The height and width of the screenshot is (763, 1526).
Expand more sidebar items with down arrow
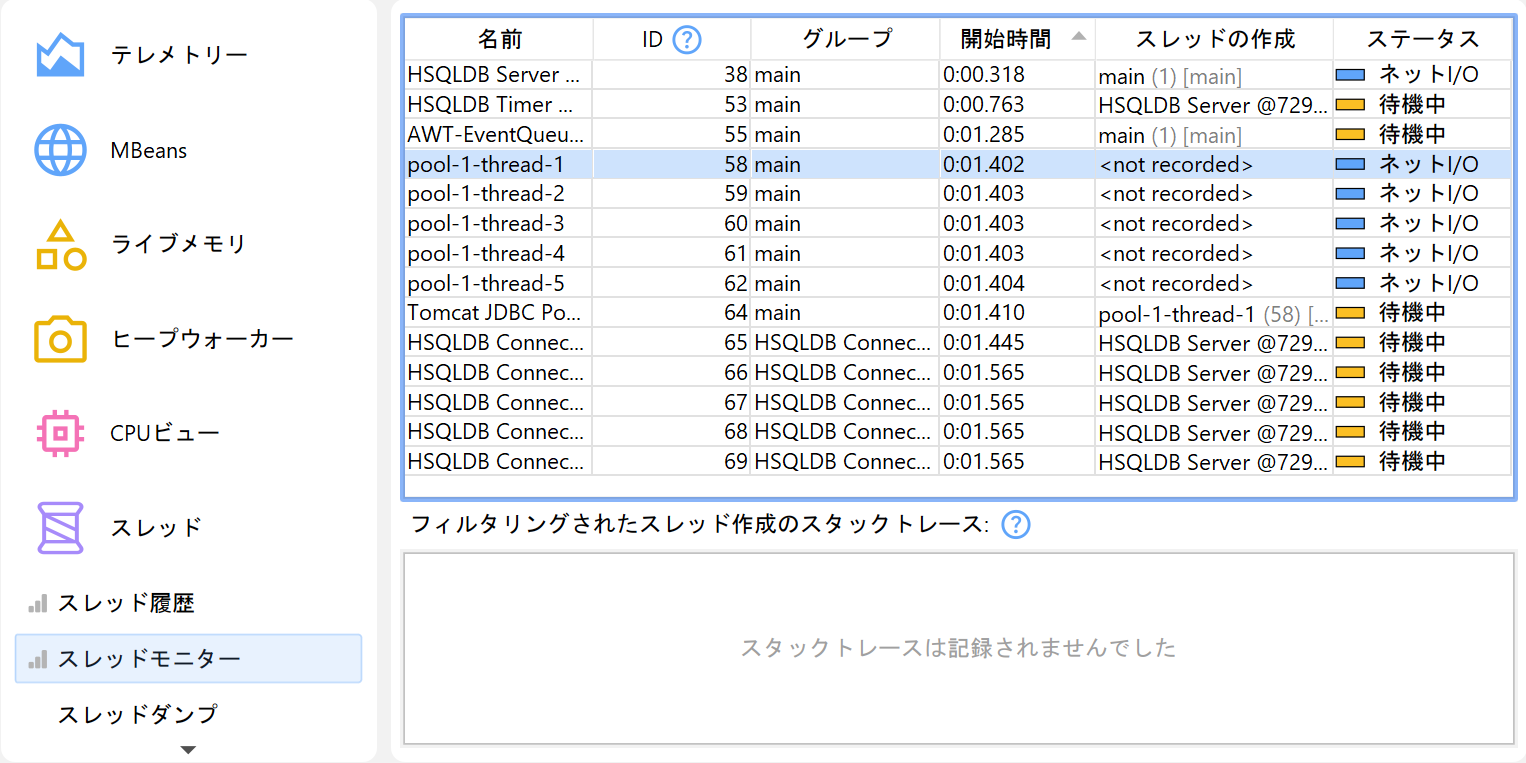[x=188, y=749]
